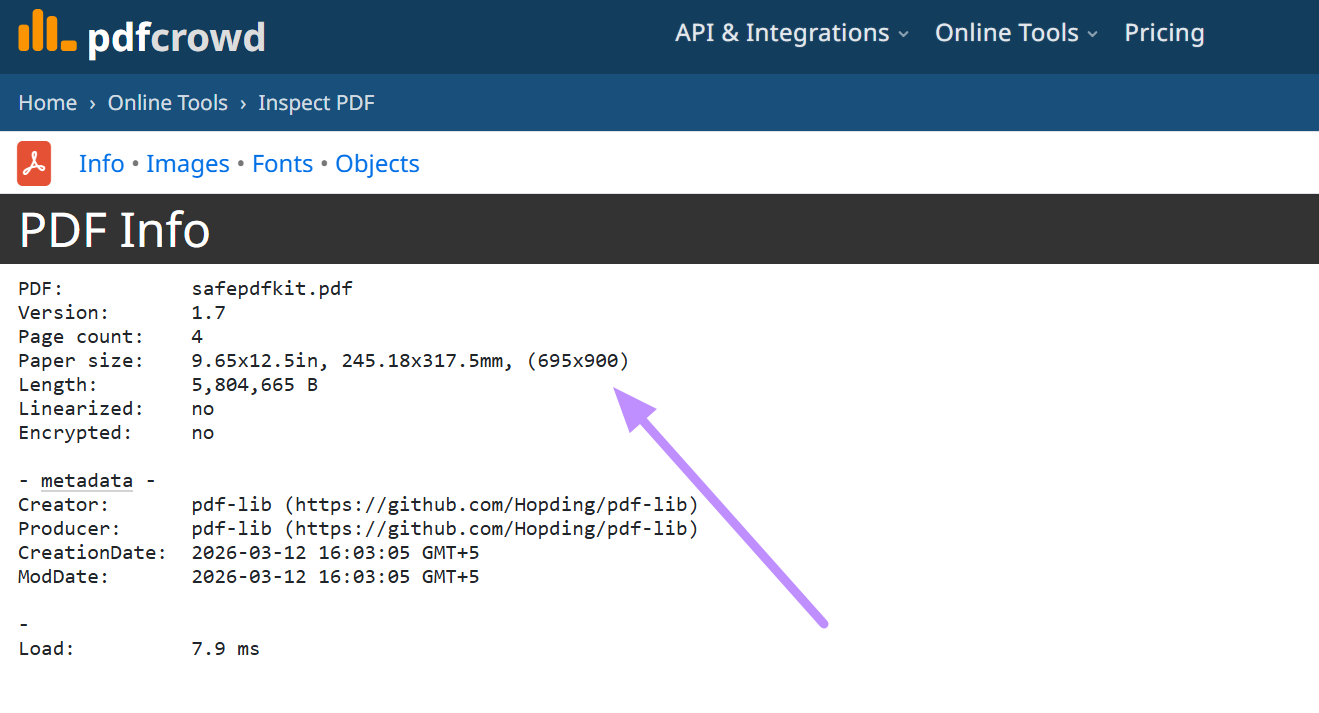Click the length value 5,804,665 B
This screenshot has height=713, width=1319.
(255, 385)
